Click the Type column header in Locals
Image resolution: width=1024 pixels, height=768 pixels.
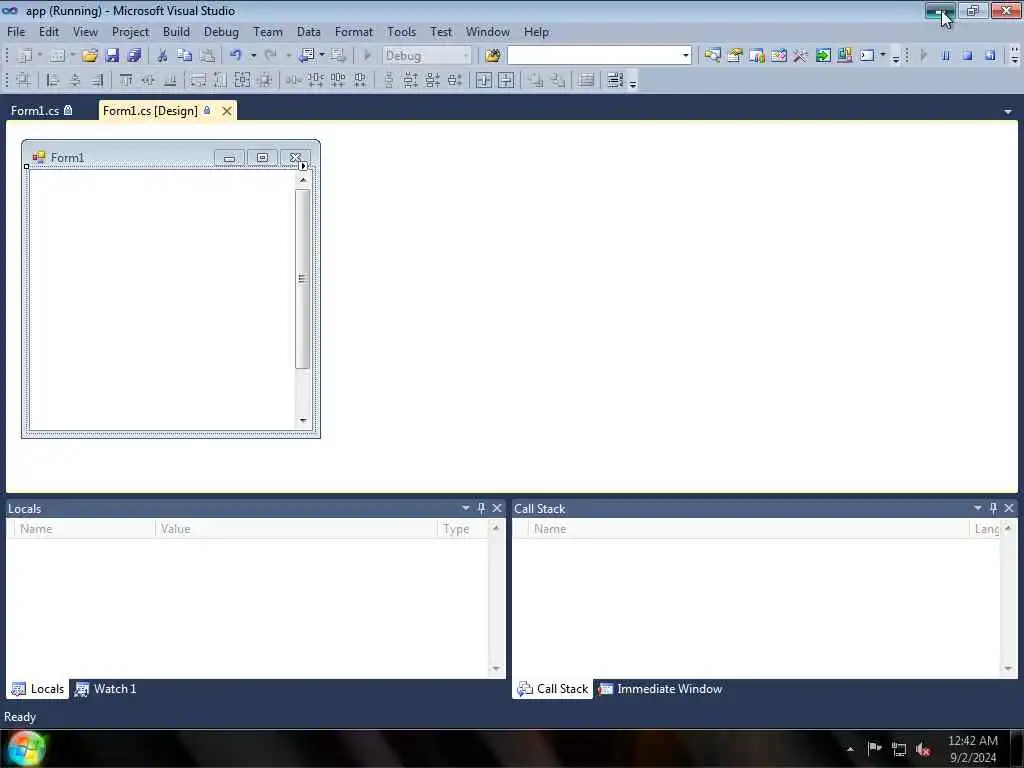(463, 529)
